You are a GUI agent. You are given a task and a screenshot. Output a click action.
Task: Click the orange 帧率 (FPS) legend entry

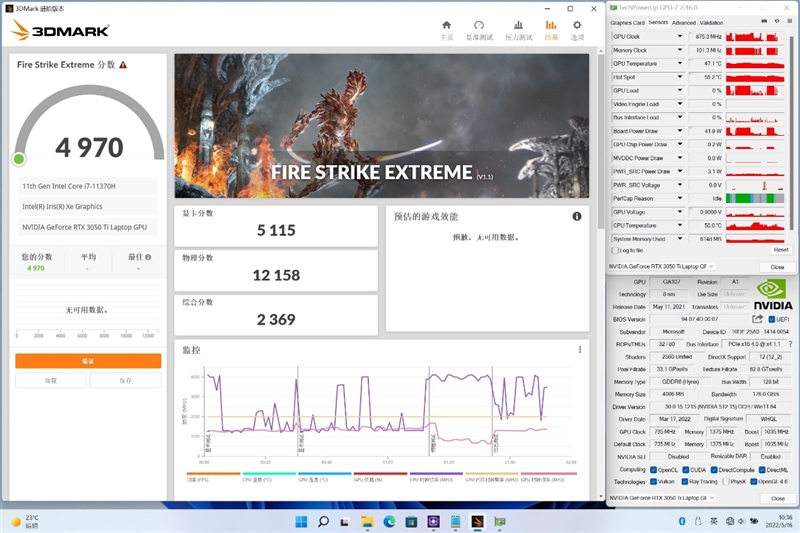pyautogui.click(x=213, y=477)
